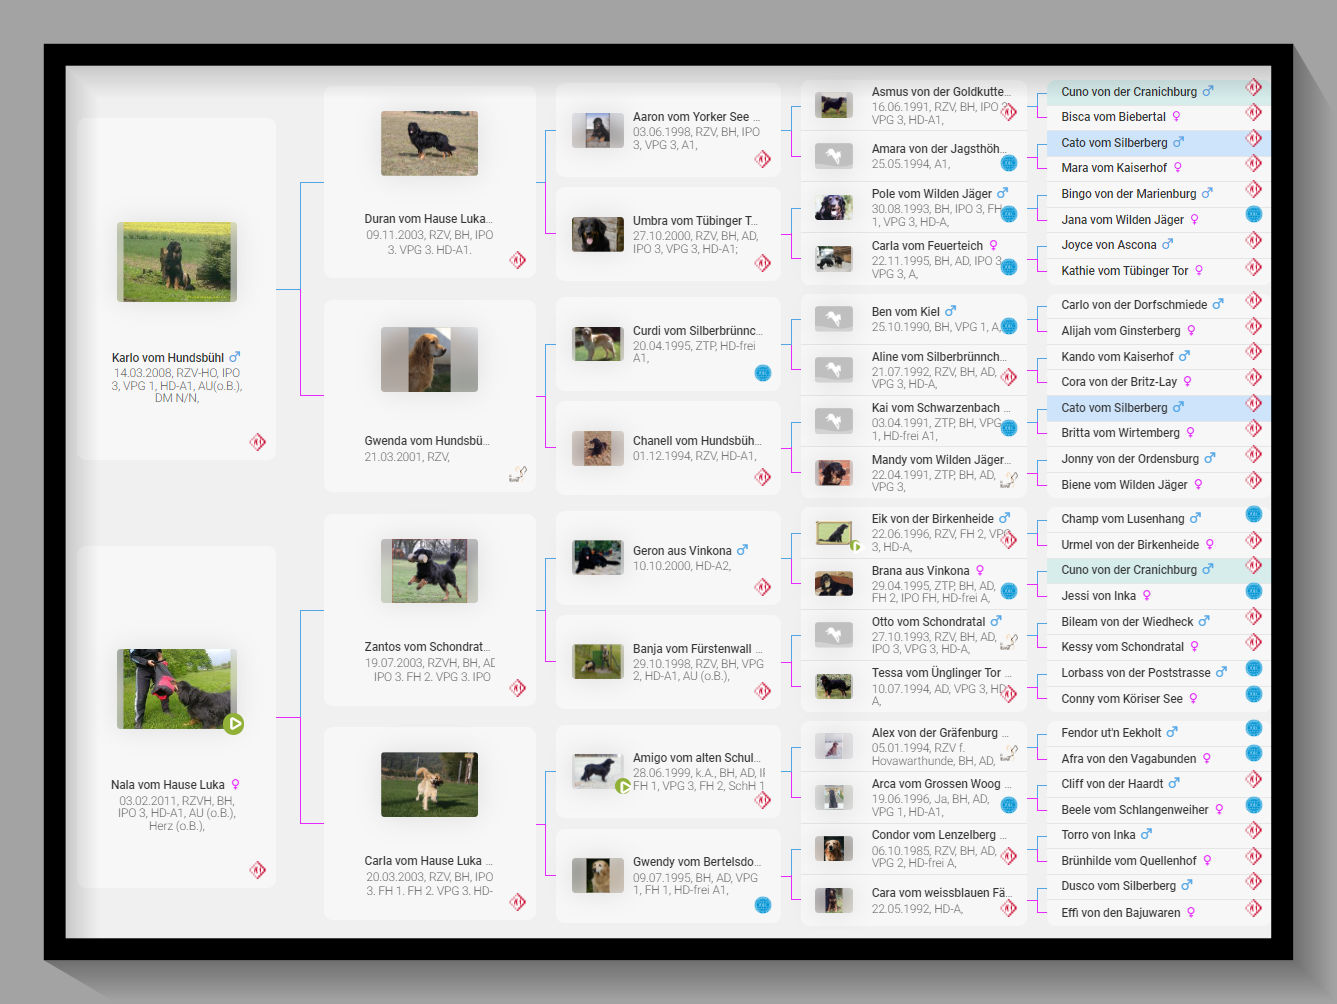Open Banja vom Fürstenwall pedigree entry
The image size is (1337, 1004).
691,649
